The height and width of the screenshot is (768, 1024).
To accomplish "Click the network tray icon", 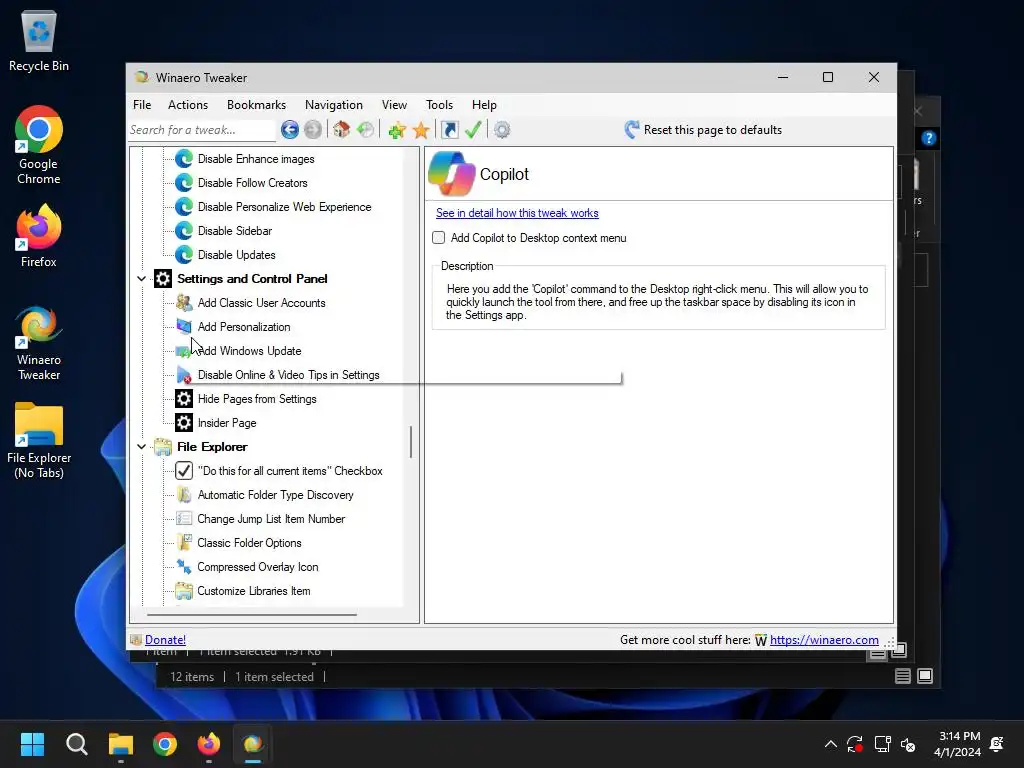I will pyautogui.click(x=882, y=744).
